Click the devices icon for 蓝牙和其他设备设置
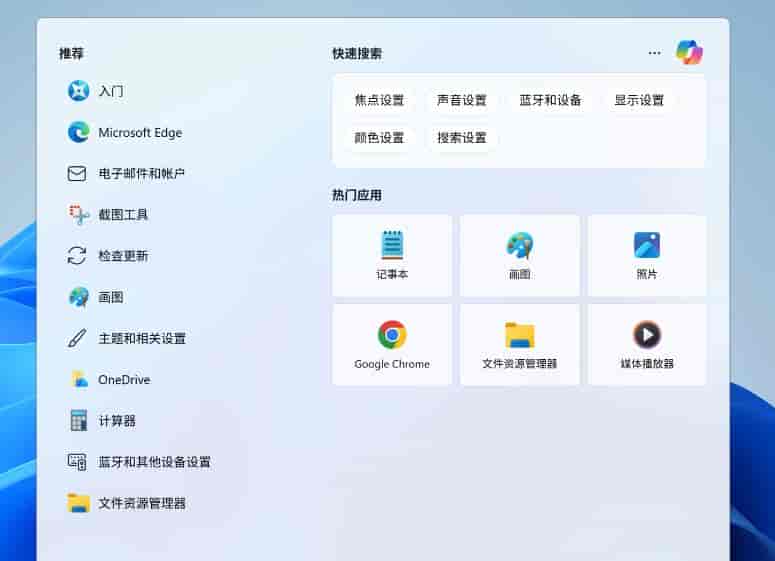 [x=77, y=462]
